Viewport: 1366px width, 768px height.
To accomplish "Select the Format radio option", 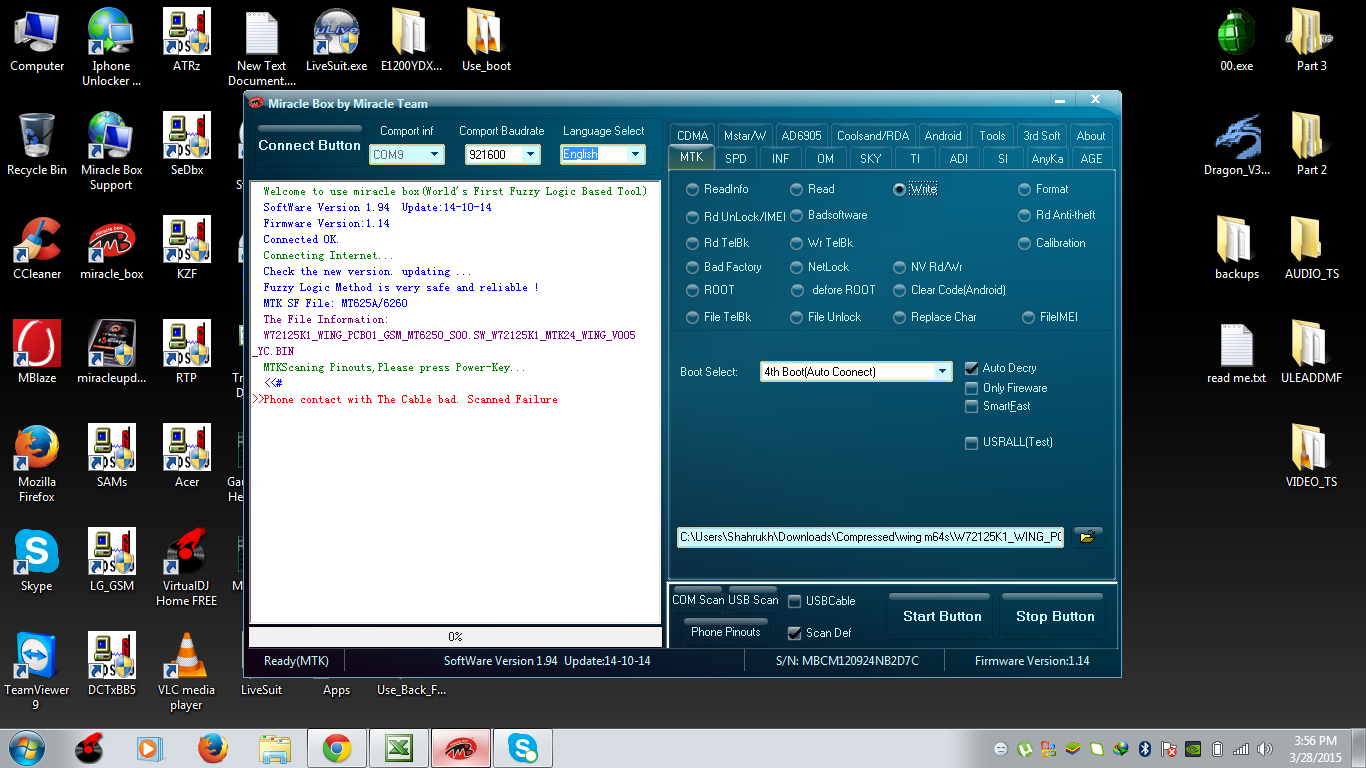I will pos(1043,189).
